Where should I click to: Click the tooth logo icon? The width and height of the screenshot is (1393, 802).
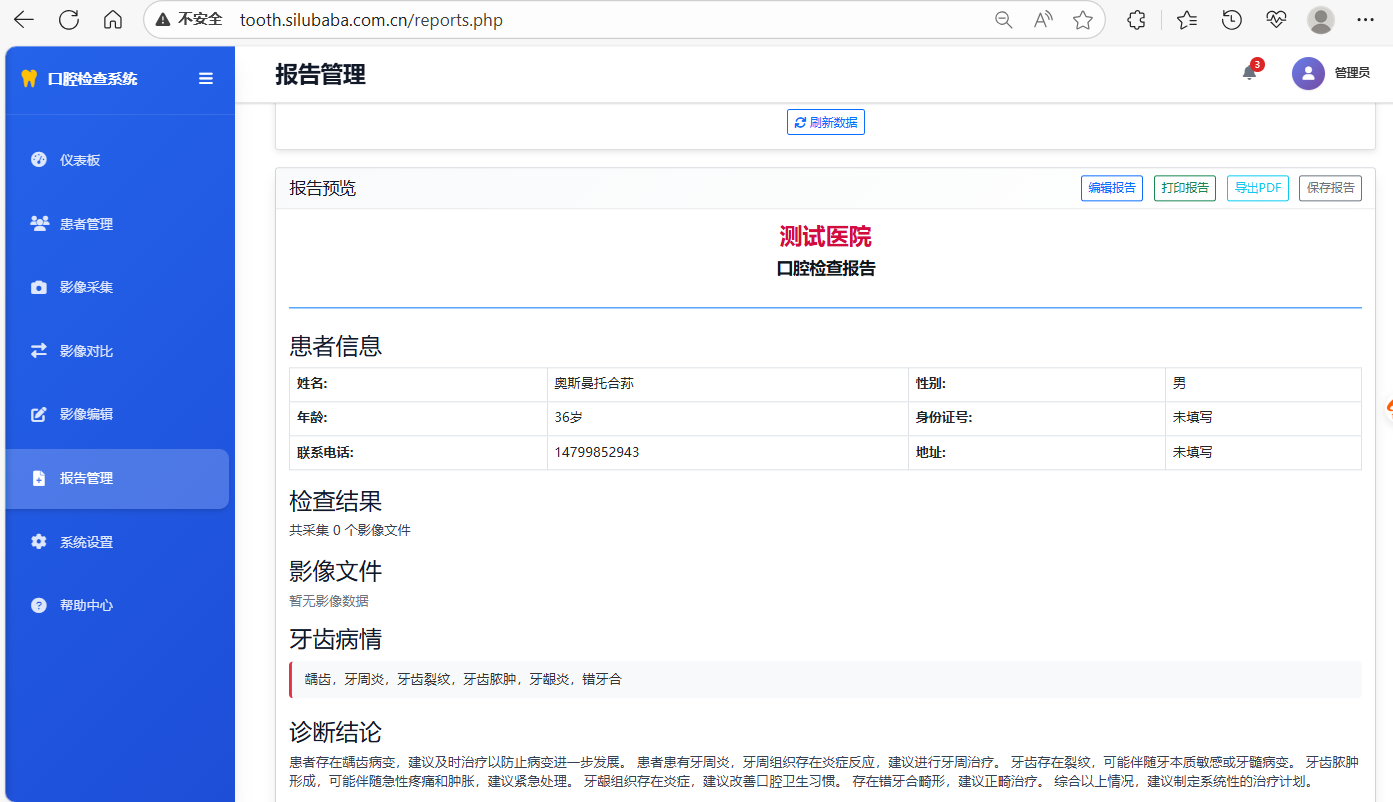[29, 79]
